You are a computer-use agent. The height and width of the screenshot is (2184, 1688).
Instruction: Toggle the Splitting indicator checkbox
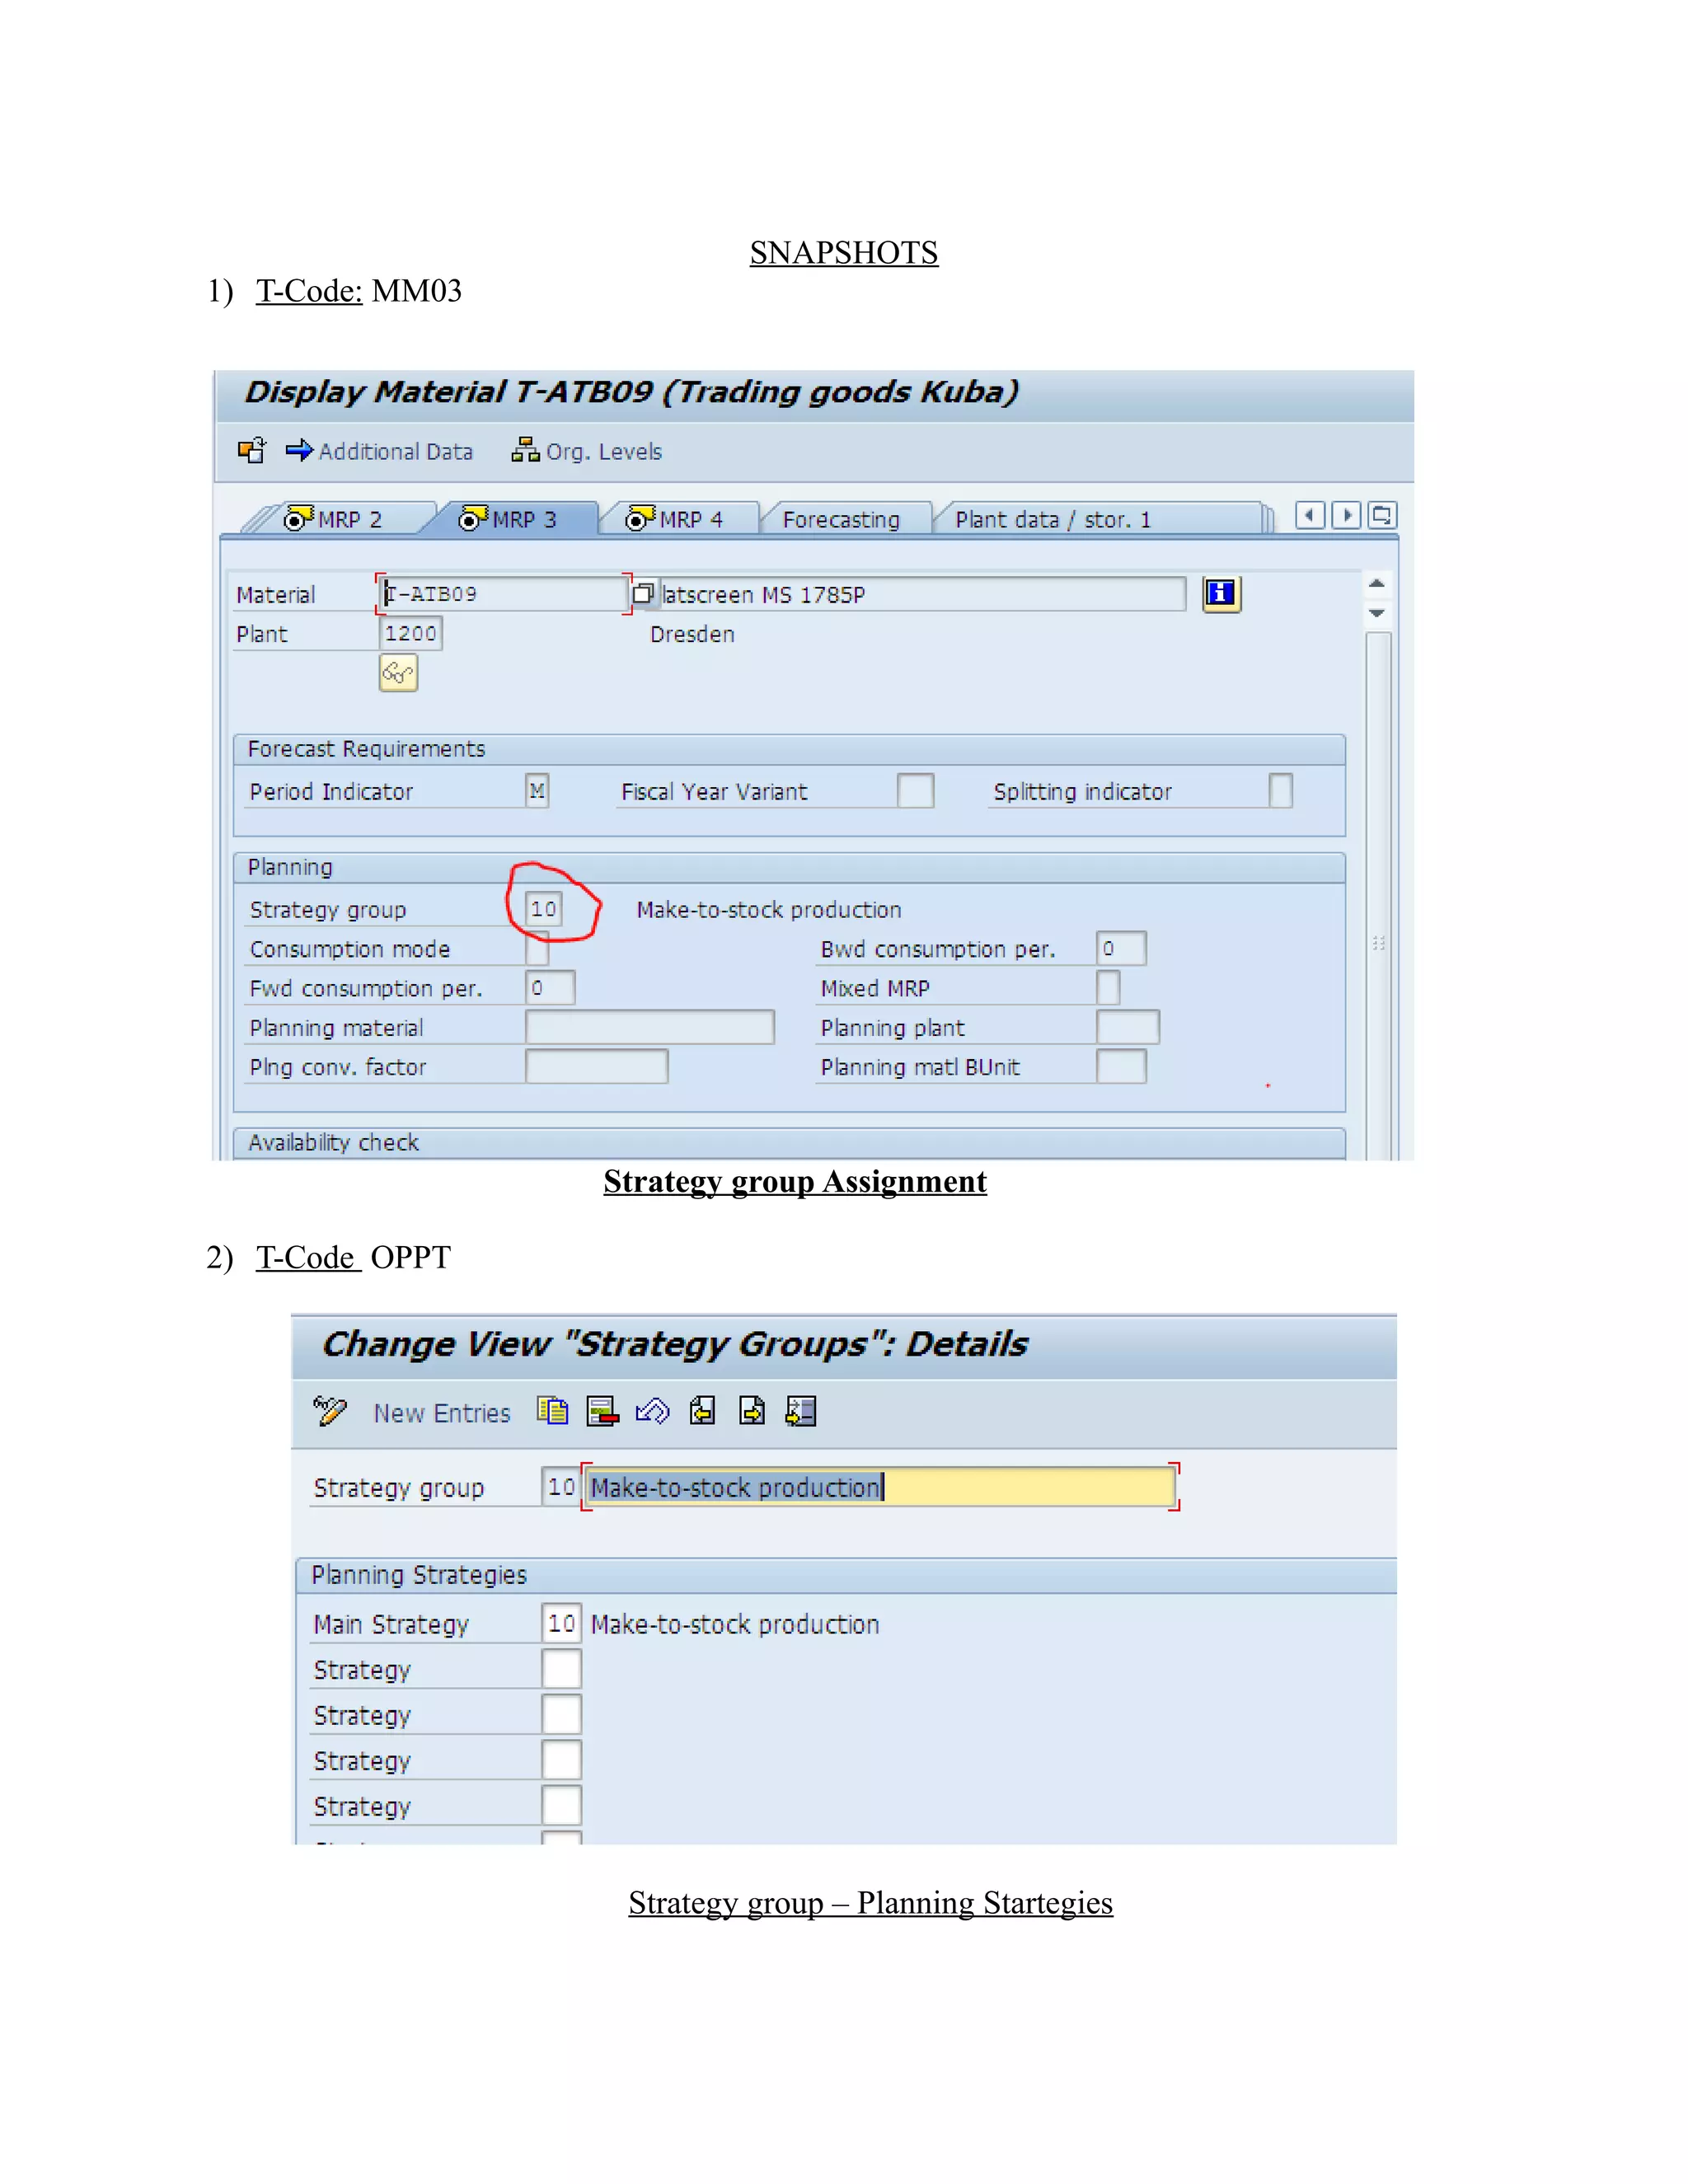1280,791
